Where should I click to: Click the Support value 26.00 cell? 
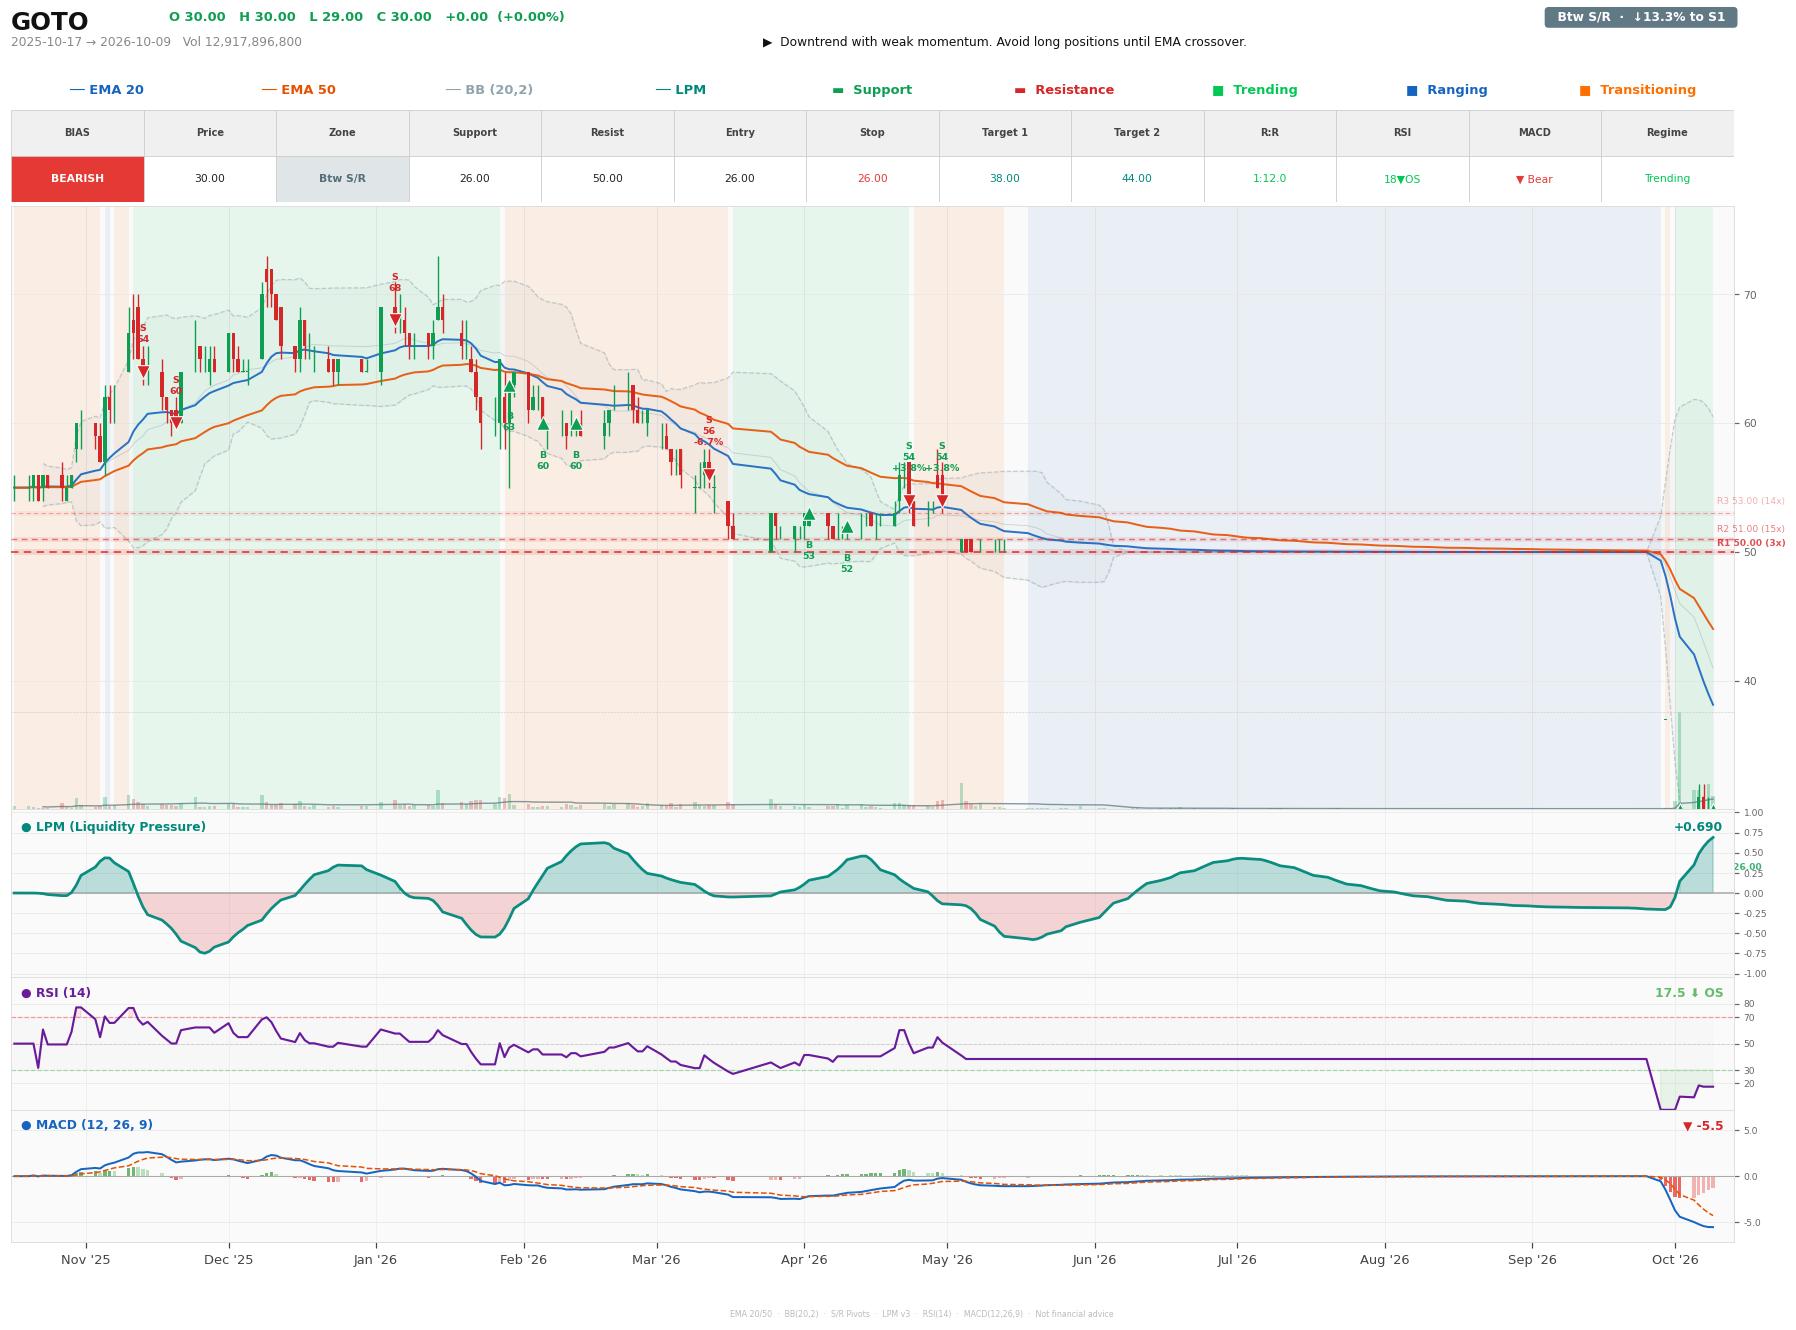click(475, 179)
